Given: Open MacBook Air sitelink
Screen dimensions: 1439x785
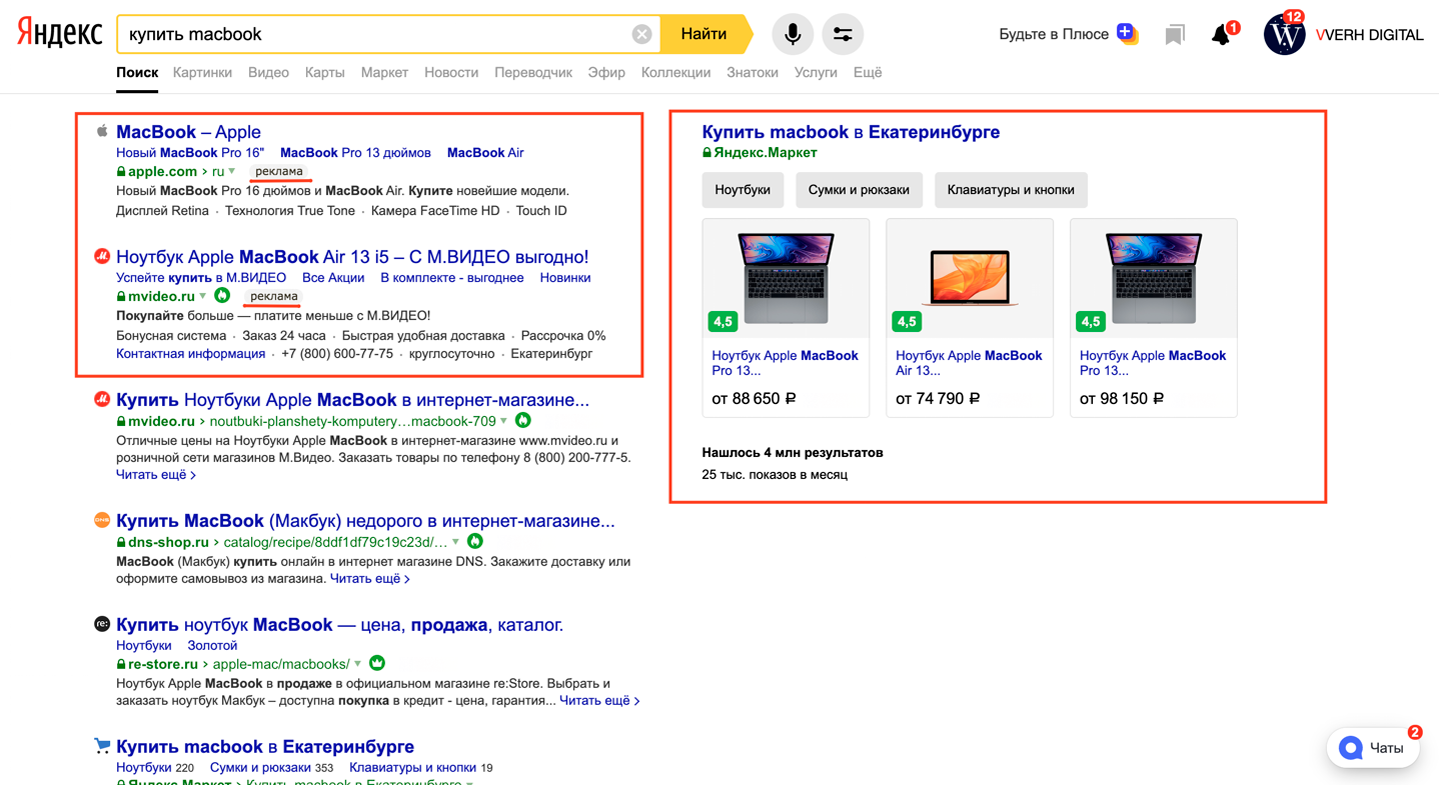Looking at the screenshot, I should point(485,153).
